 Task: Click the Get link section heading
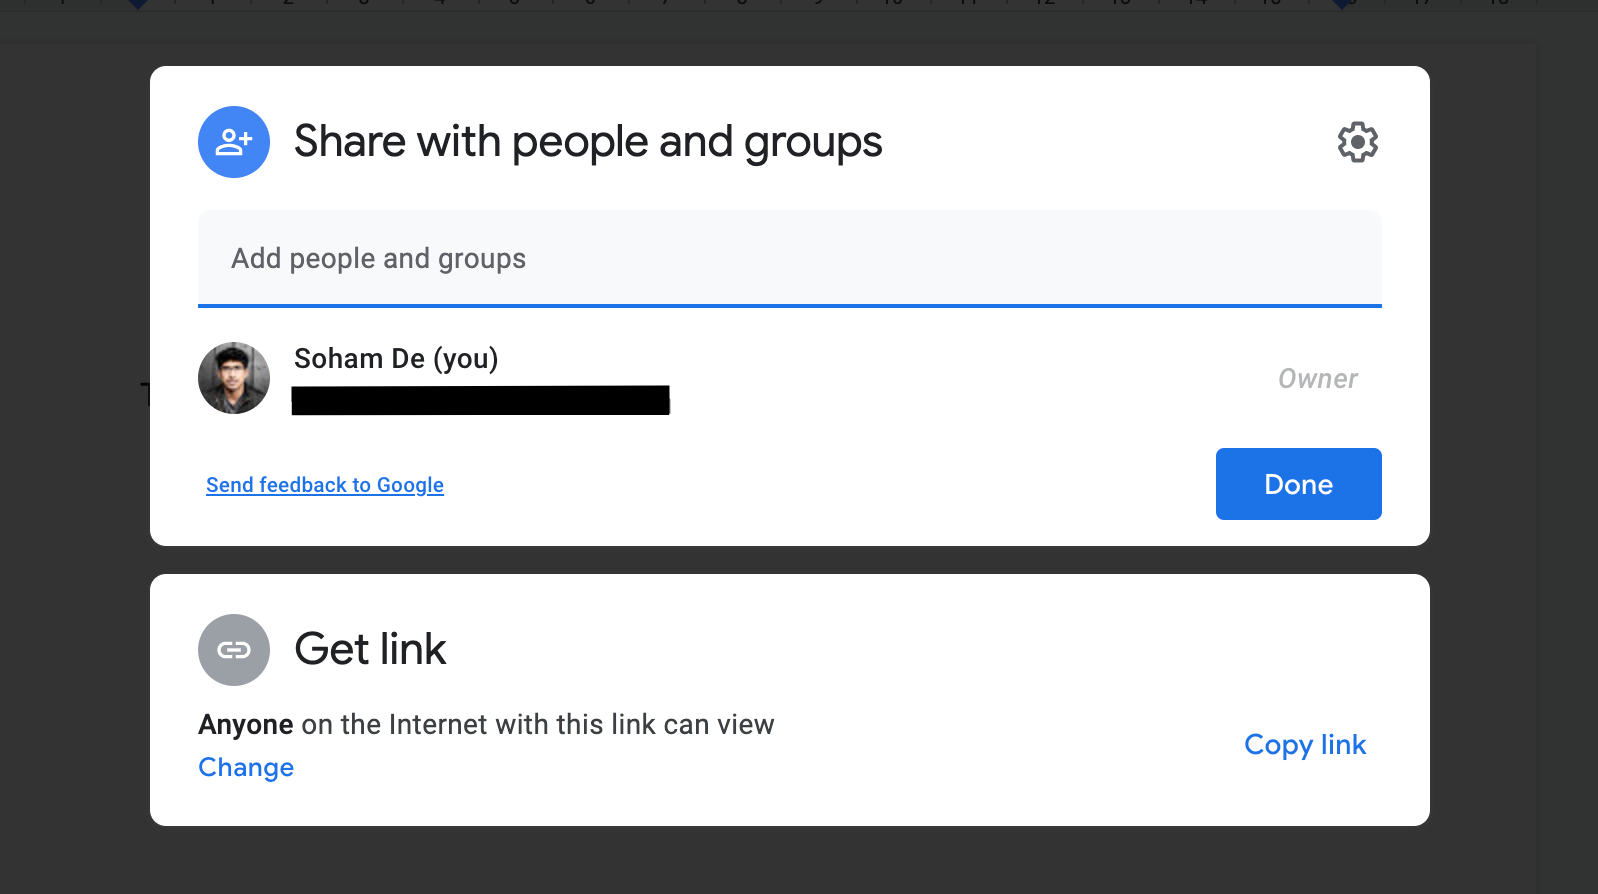[x=369, y=649]
